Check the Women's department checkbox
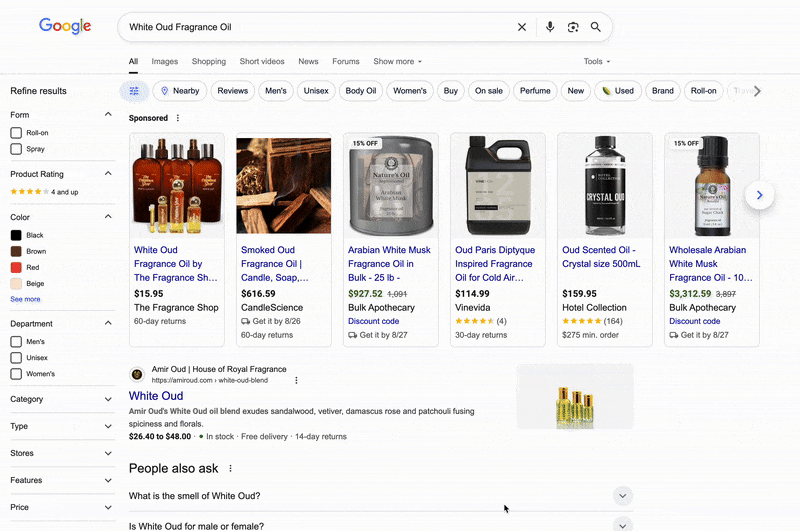 pos(16,374)
